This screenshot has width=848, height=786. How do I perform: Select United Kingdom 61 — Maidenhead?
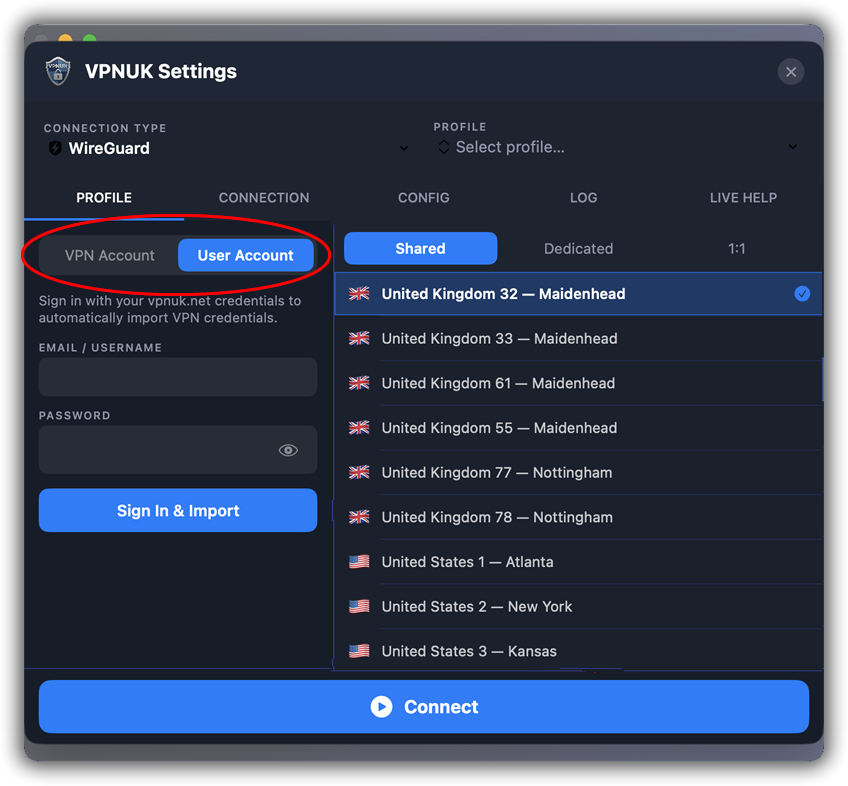pos(578,384)
